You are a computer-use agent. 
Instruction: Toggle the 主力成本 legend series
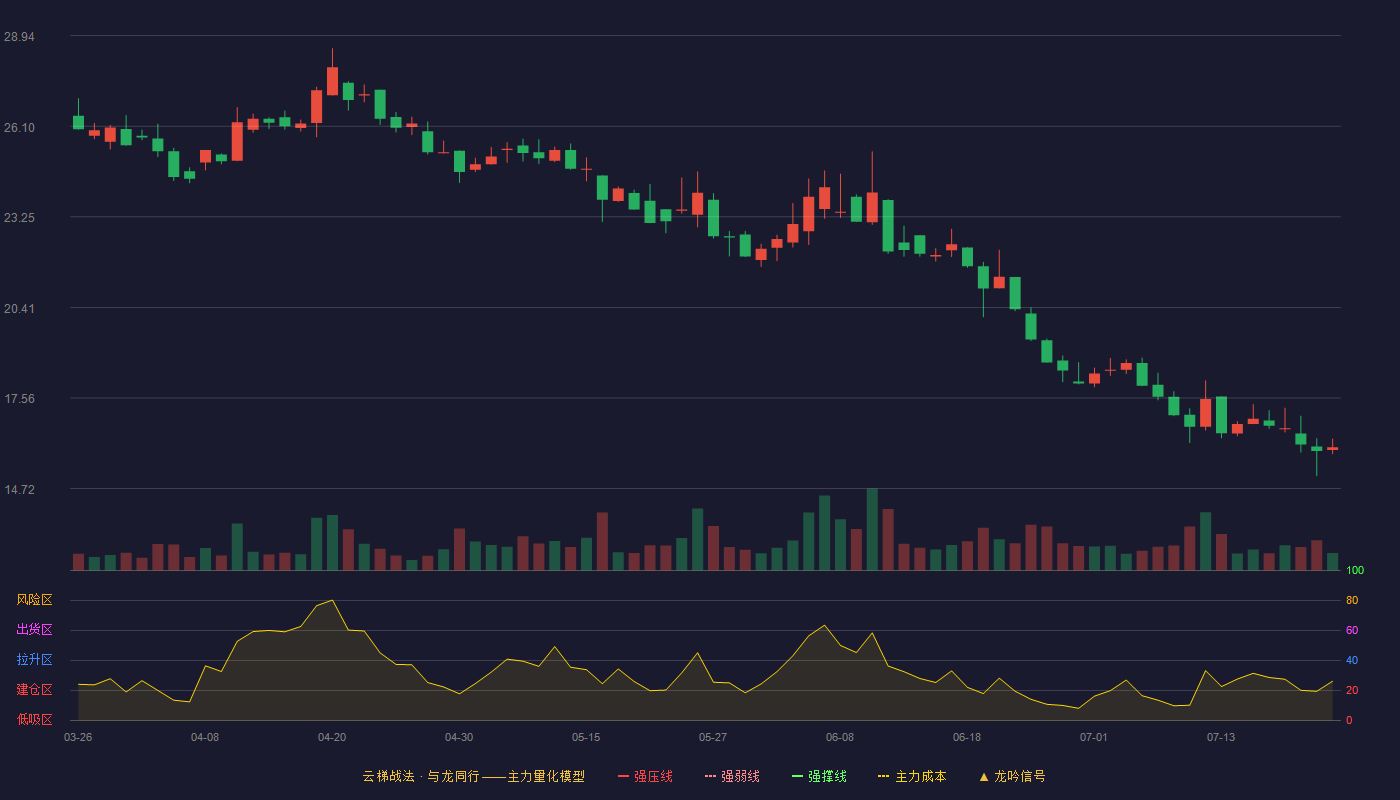click(x=912, y=776)
